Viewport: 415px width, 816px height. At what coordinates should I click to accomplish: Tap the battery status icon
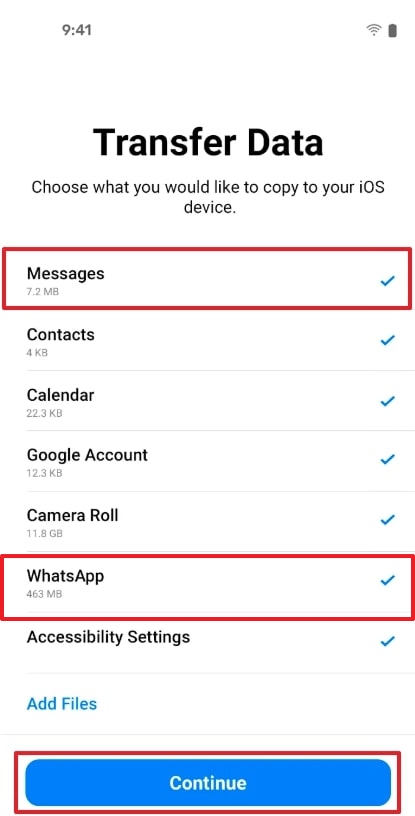tap(393, 30)
